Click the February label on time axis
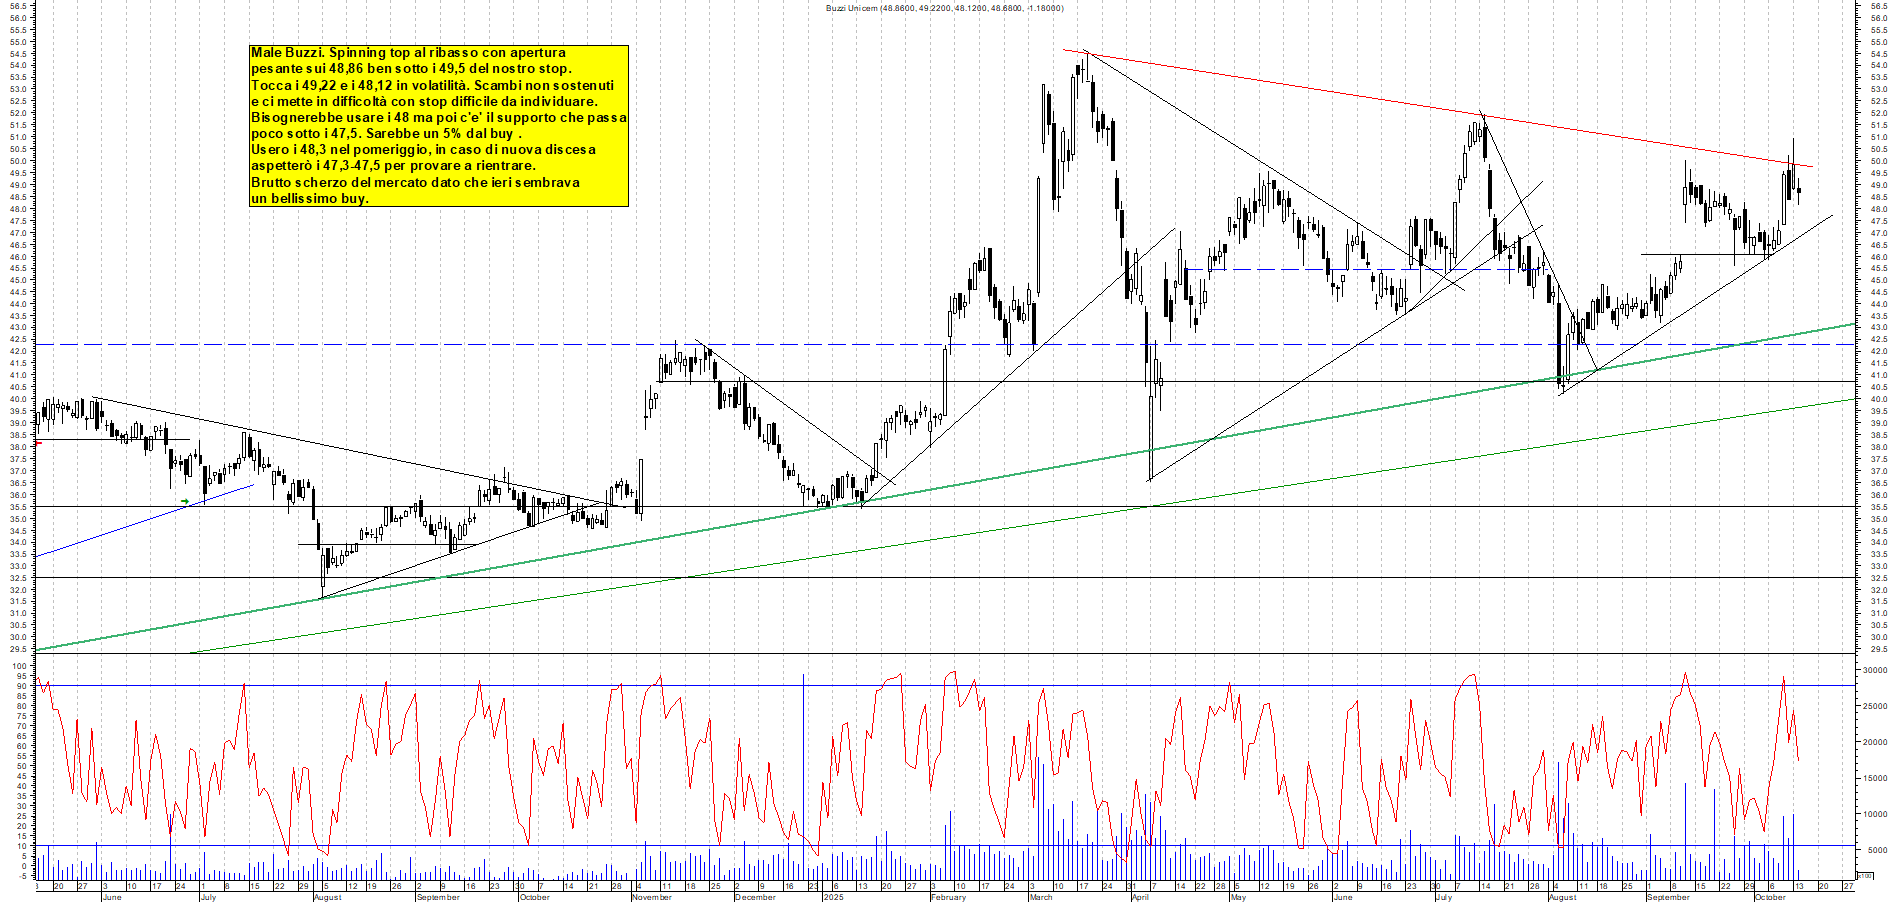 (x=948, y=897)
